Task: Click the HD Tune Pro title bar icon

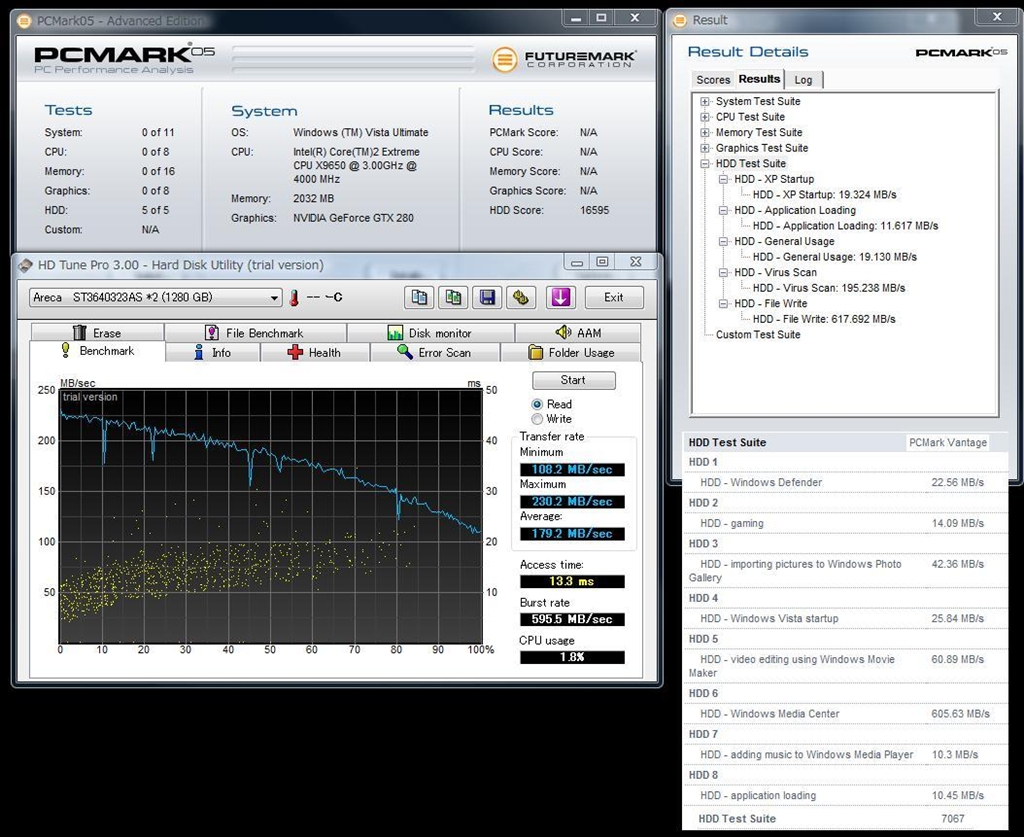Action: (x=25, y=265)
